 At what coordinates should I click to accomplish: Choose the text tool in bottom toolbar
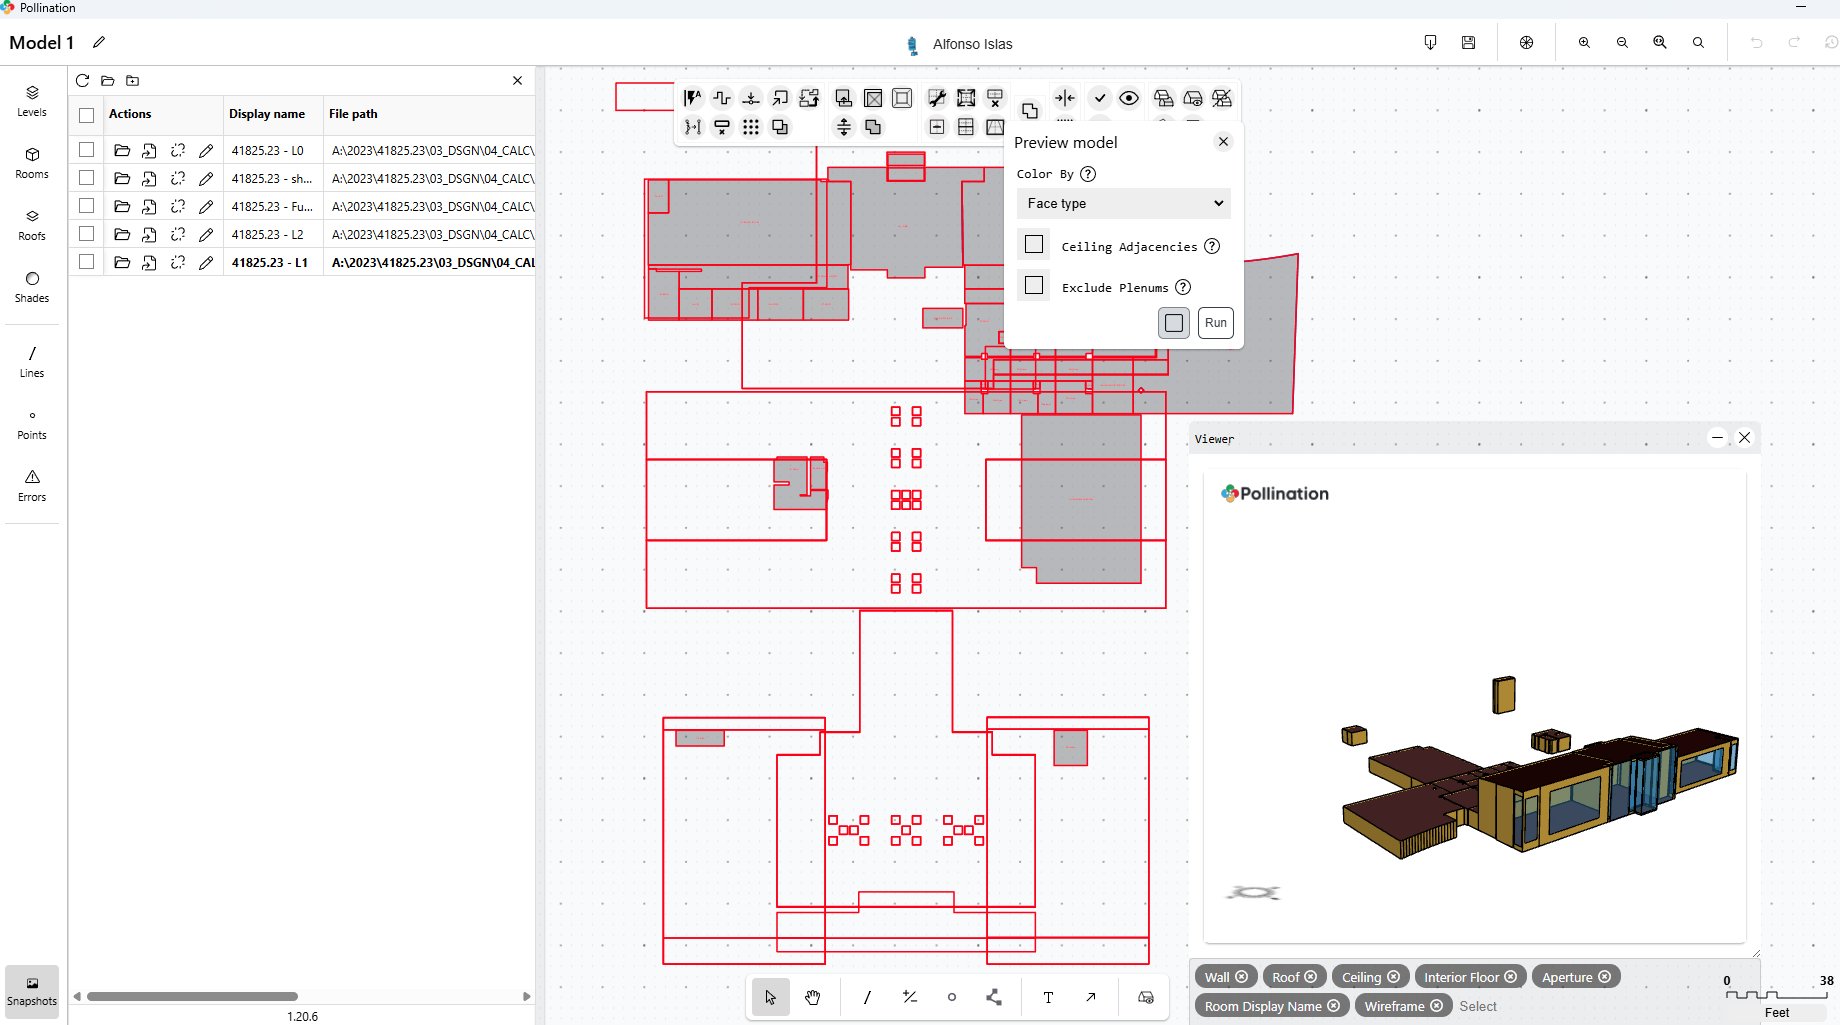1048,997
